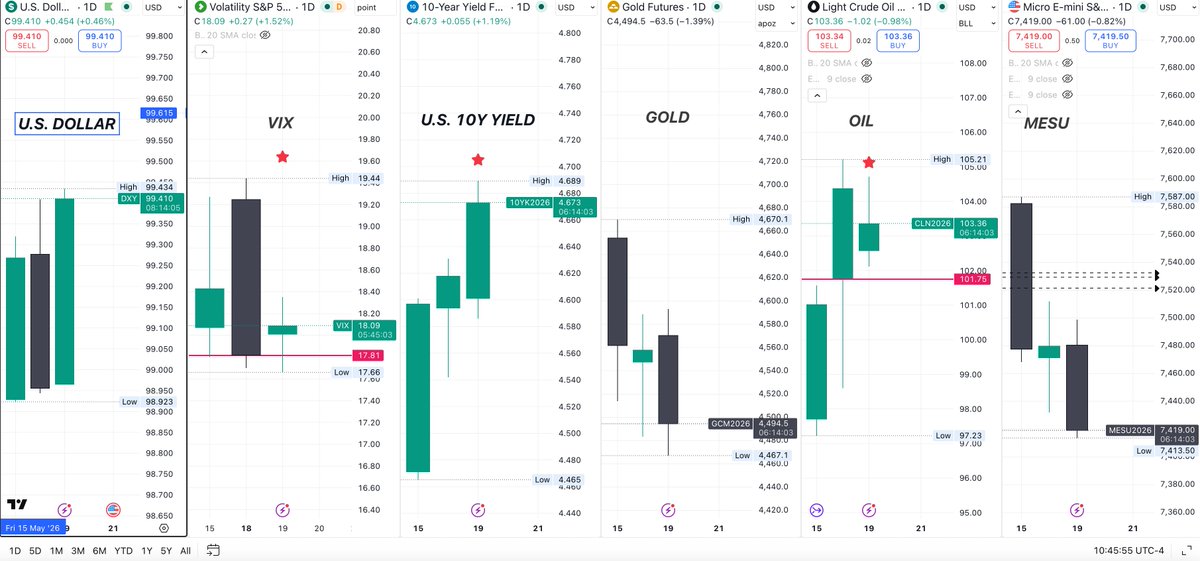1200x561 pixels.
Task: Open the go-to-date calendar icon
Action: 214,550
